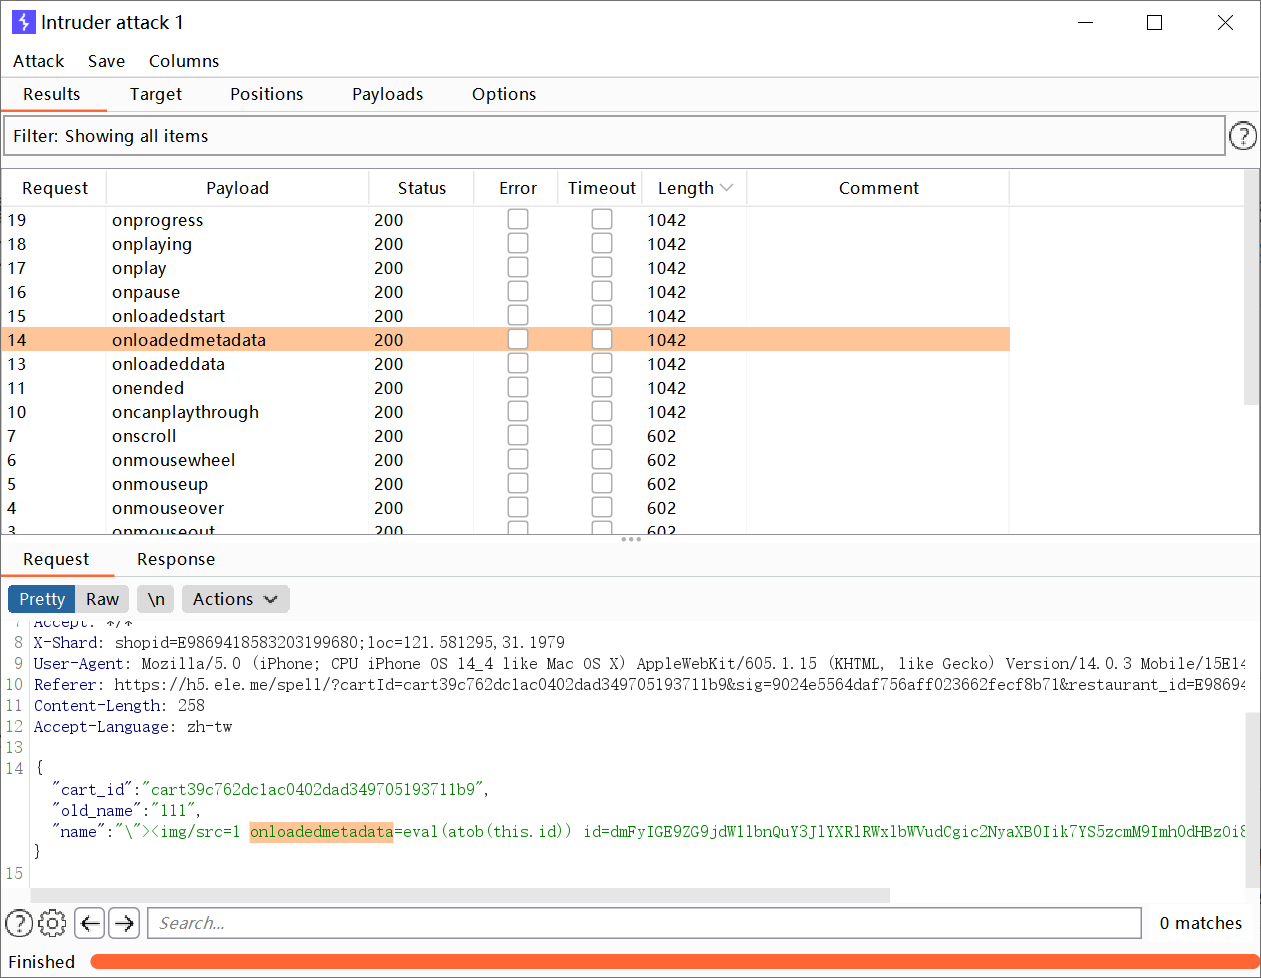Click the 0 matches label
The image size is (1261, 978).
tap(1200, 923)
